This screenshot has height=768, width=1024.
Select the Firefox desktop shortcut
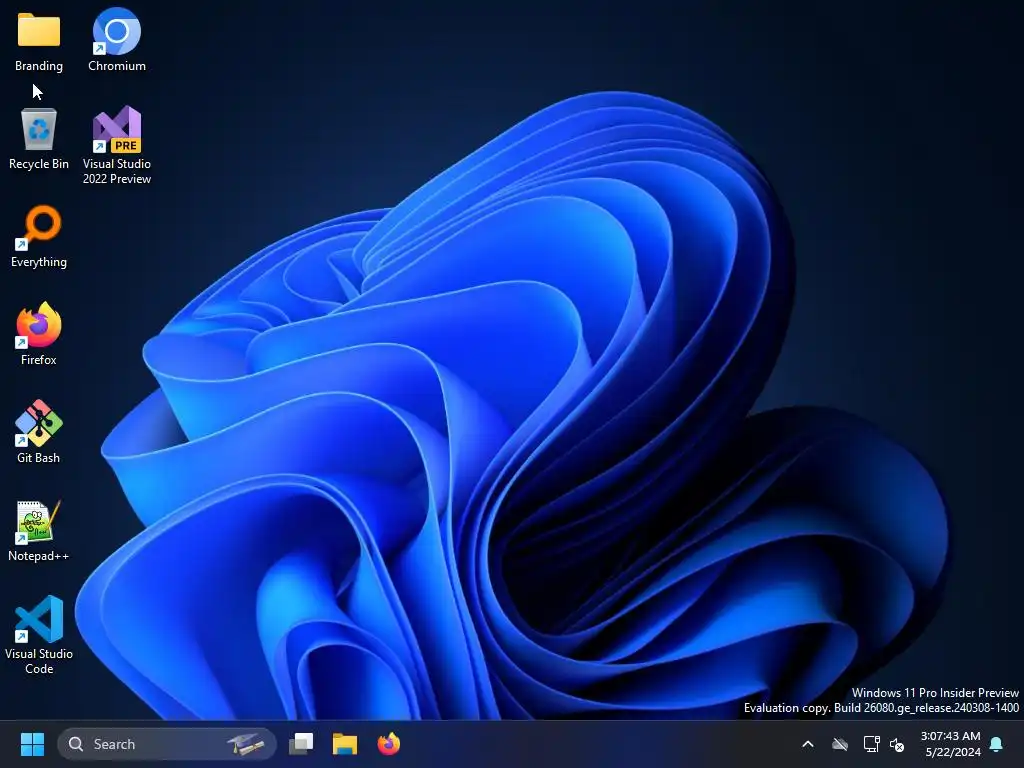39,334
